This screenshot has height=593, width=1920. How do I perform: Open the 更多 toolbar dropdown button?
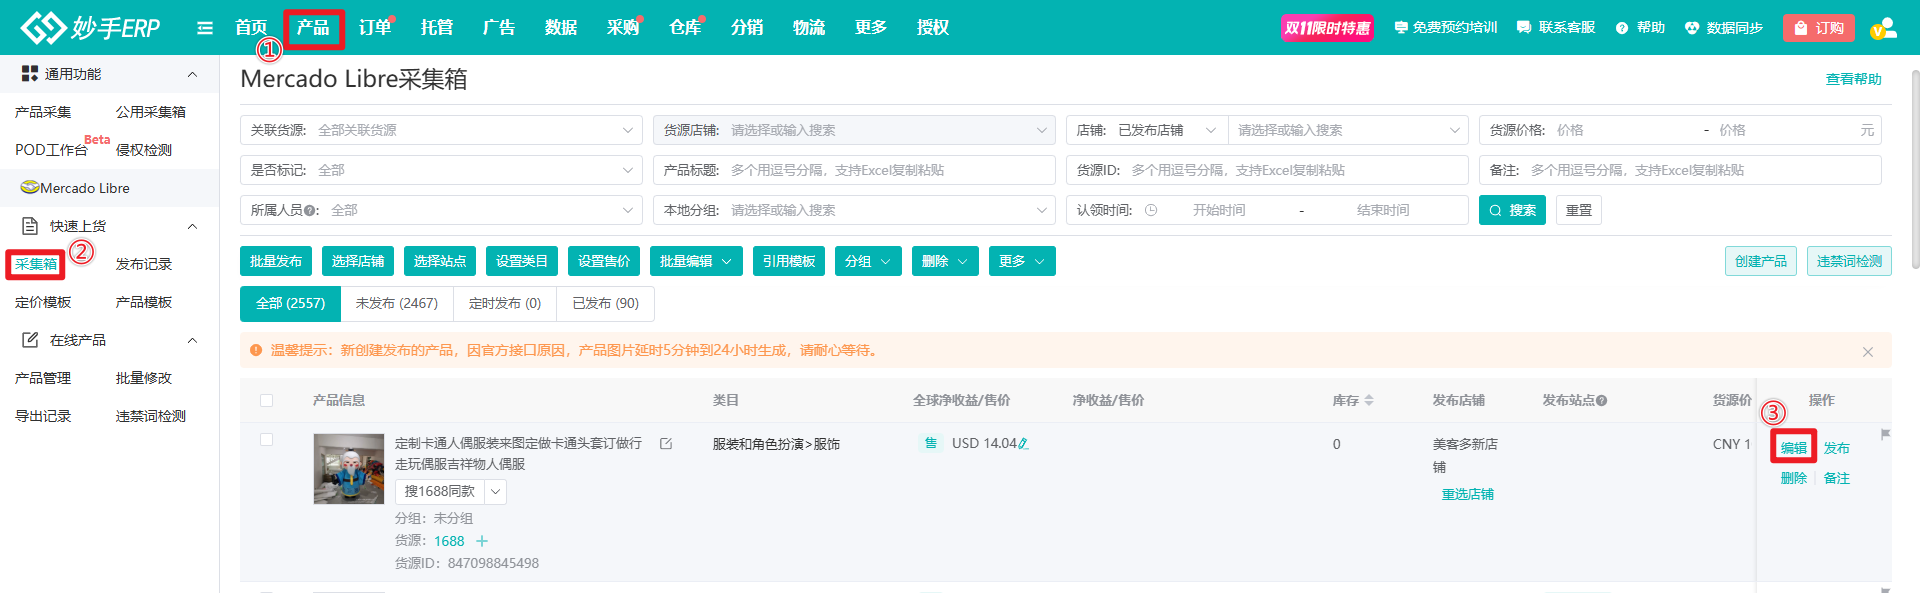[x=1022, y=261]
